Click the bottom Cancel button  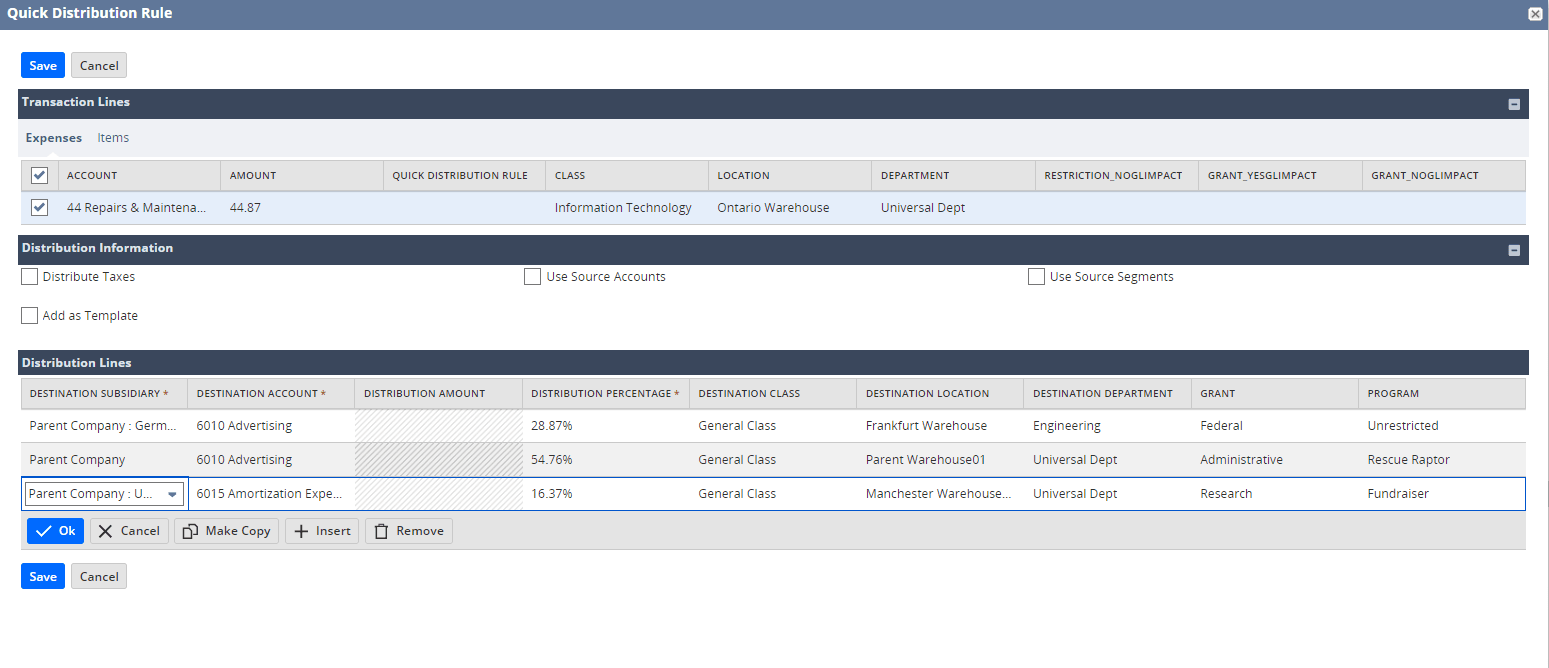[x=99, y=577]
